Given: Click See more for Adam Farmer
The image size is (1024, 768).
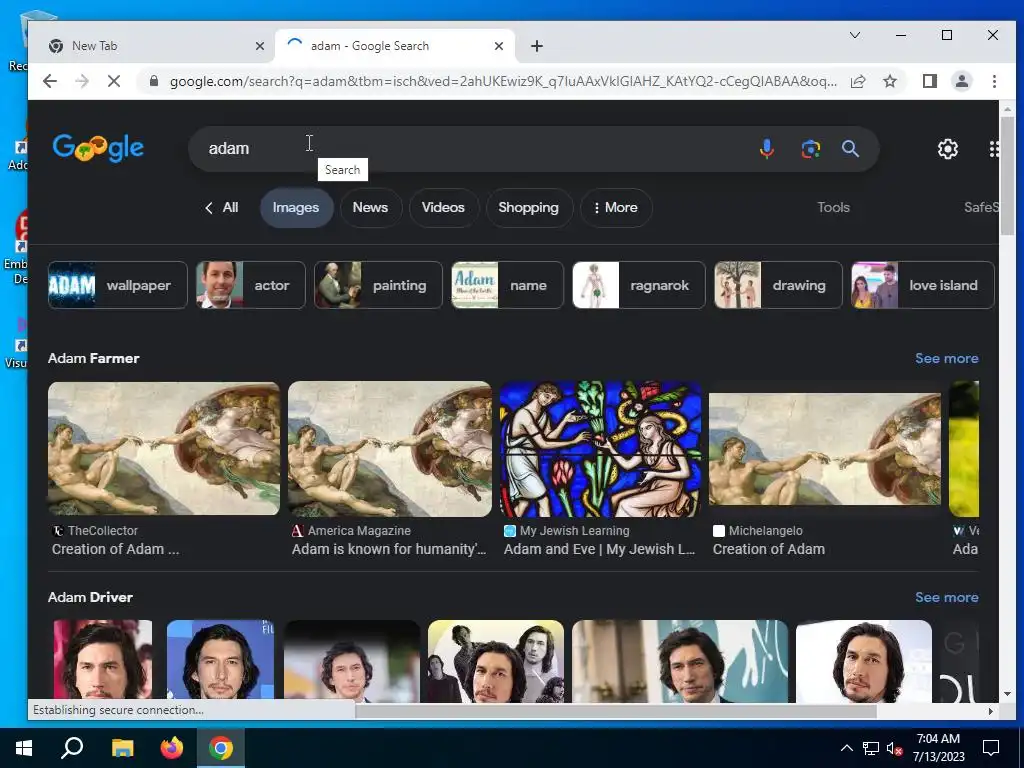Looking at the screenshot, I should pos(946,358).
